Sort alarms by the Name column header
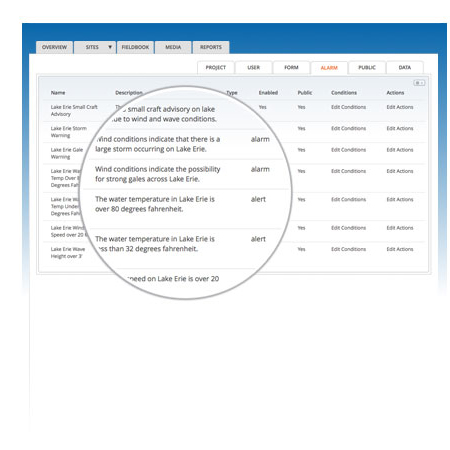Viewport: 450px width, 450px height. tap(58, 93)
